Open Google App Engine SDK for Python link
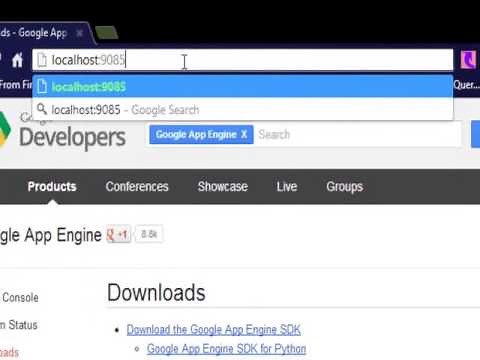This screenshot has width=480, height=360. point(226,349)
